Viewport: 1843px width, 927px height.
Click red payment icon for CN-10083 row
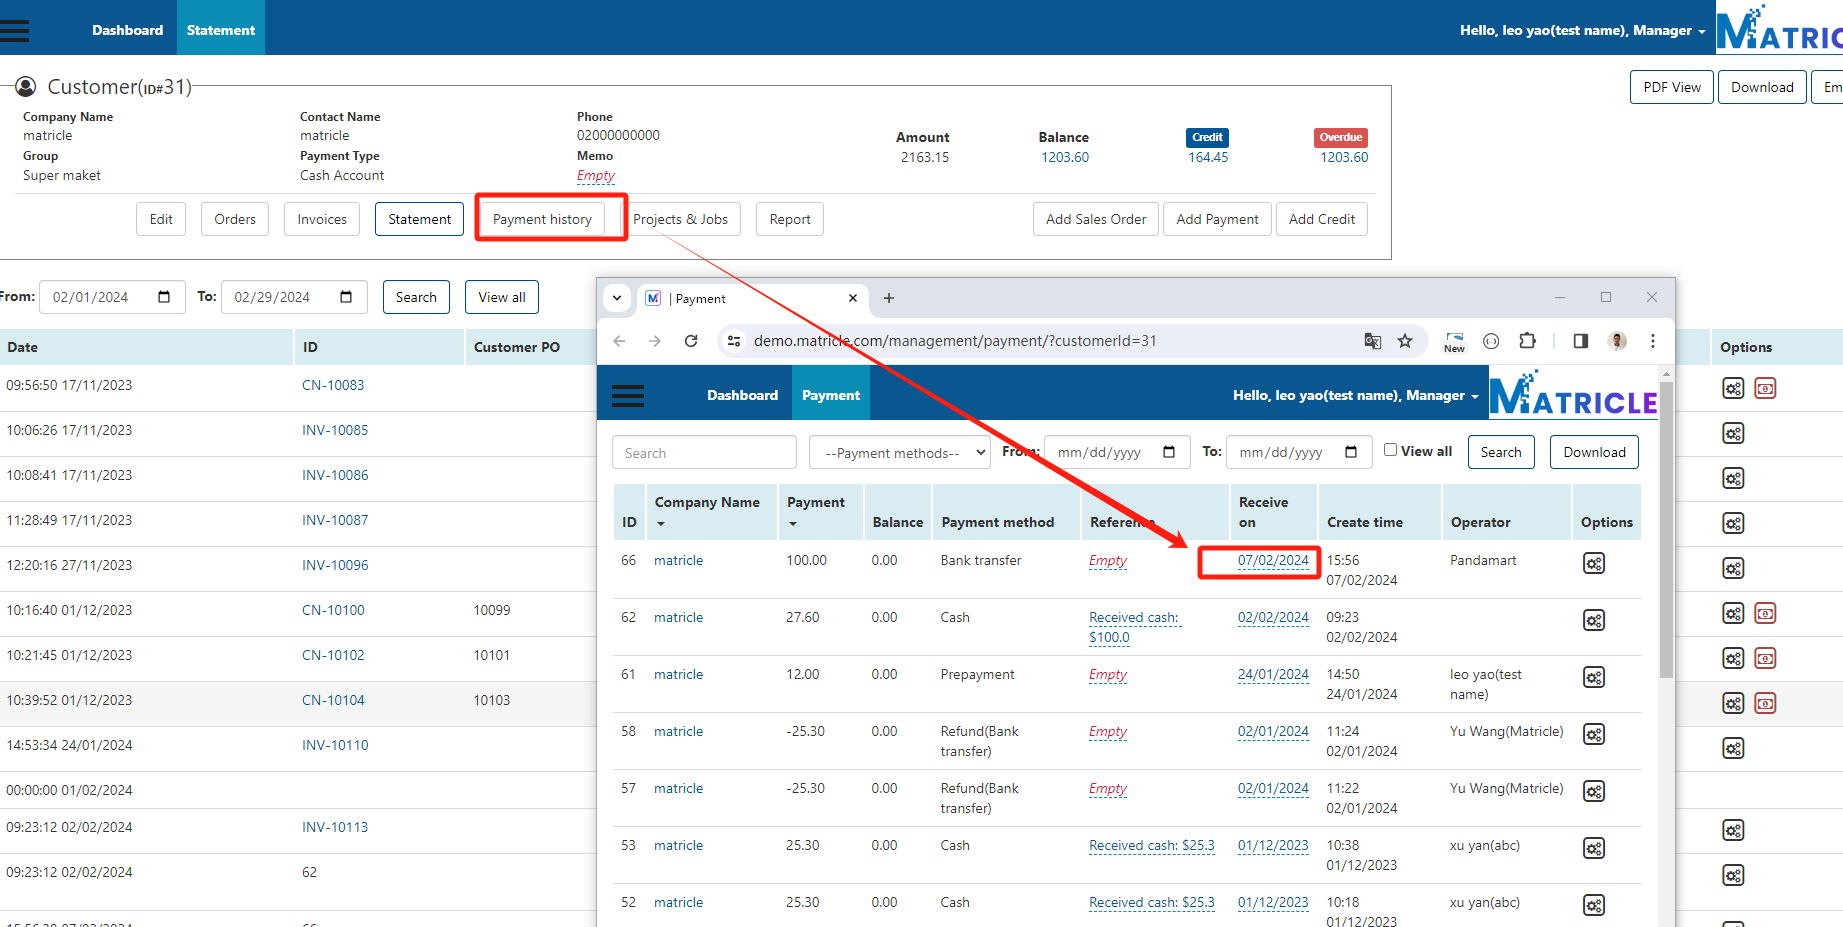click(1766, 388)
